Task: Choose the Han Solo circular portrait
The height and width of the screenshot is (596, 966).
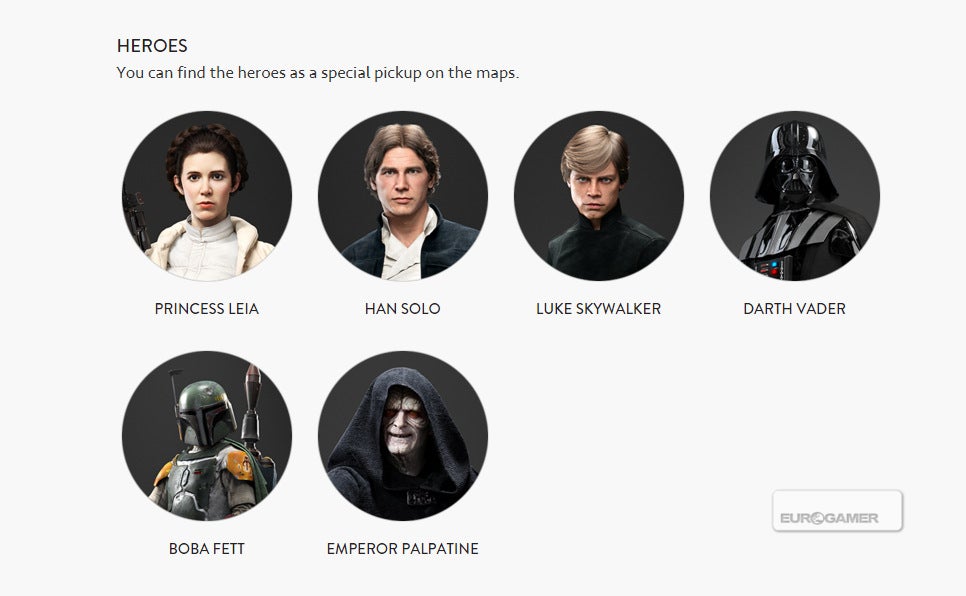Action: pos(402,196)
